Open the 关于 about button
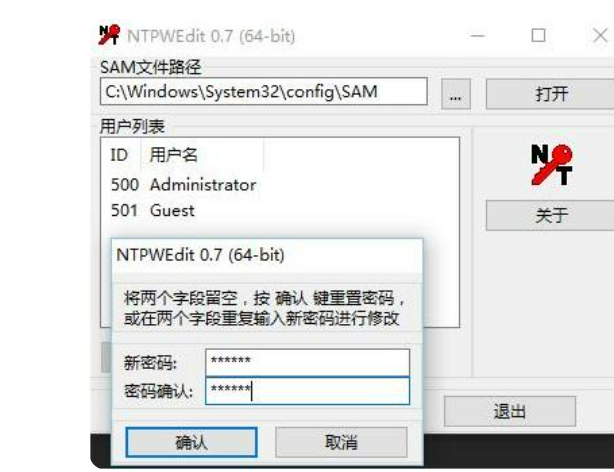This screenshot has height=472, width=614. tap(551, 215)
